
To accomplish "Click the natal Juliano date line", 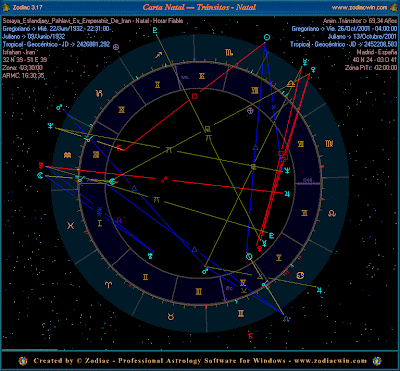I will point(34,36).
